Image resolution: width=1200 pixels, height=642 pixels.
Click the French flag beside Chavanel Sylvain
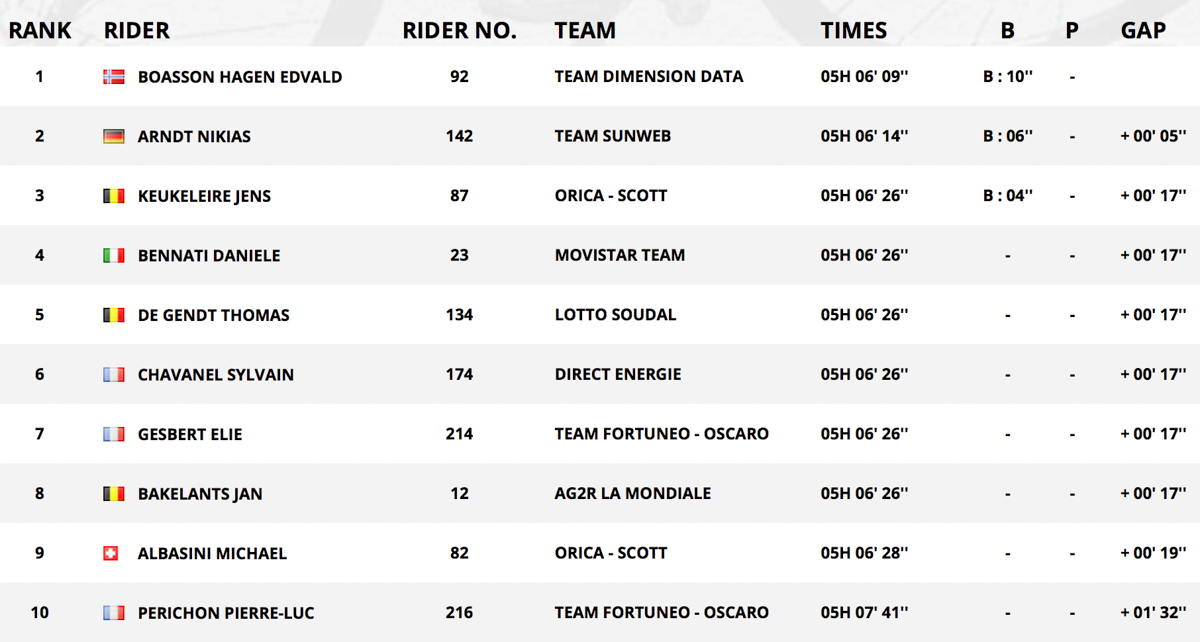pyautogui.click(x=114, y=375)
